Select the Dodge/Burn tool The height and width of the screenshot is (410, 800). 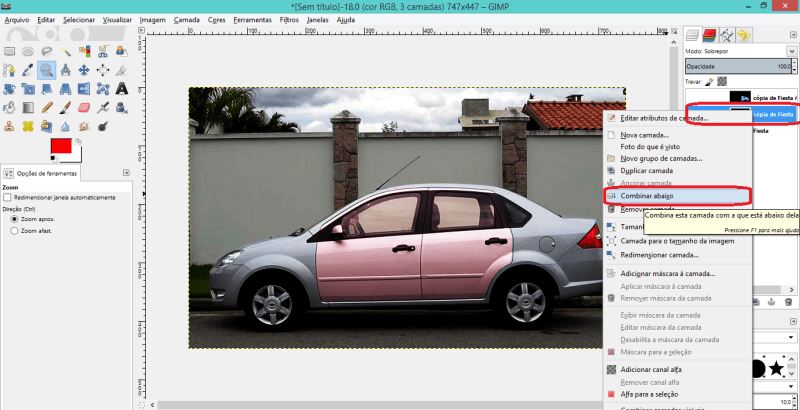[x=103, y=125]
